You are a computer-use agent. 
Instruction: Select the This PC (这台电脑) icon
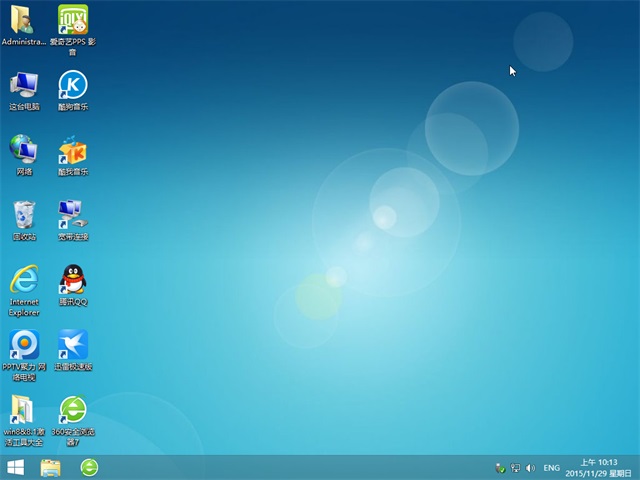tap(23, 86)
